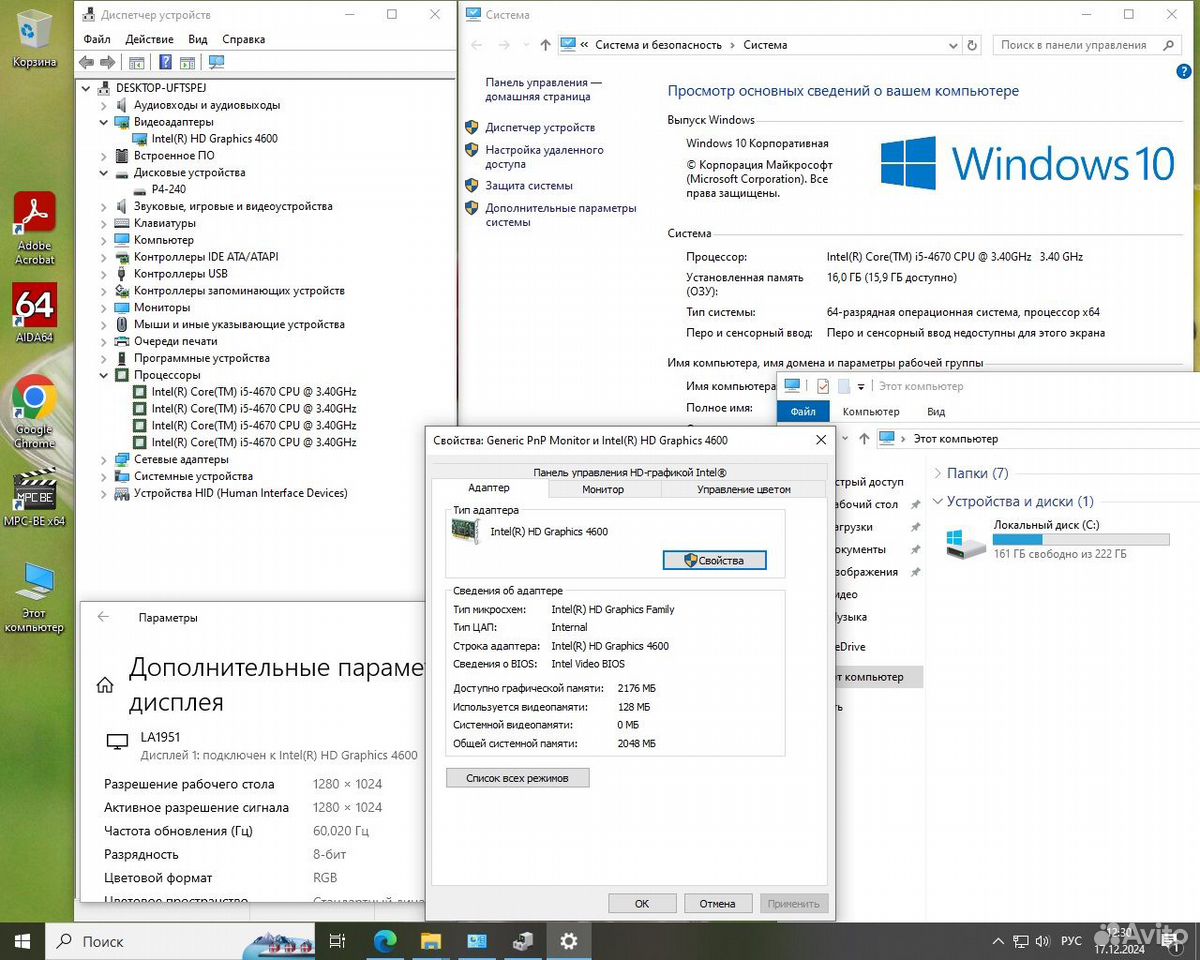The width and height of the screenshot is (1200, 960).
Task: Select 'Intel(R) HD Graphics 4600' in device tree
Action: pos(215,139)
